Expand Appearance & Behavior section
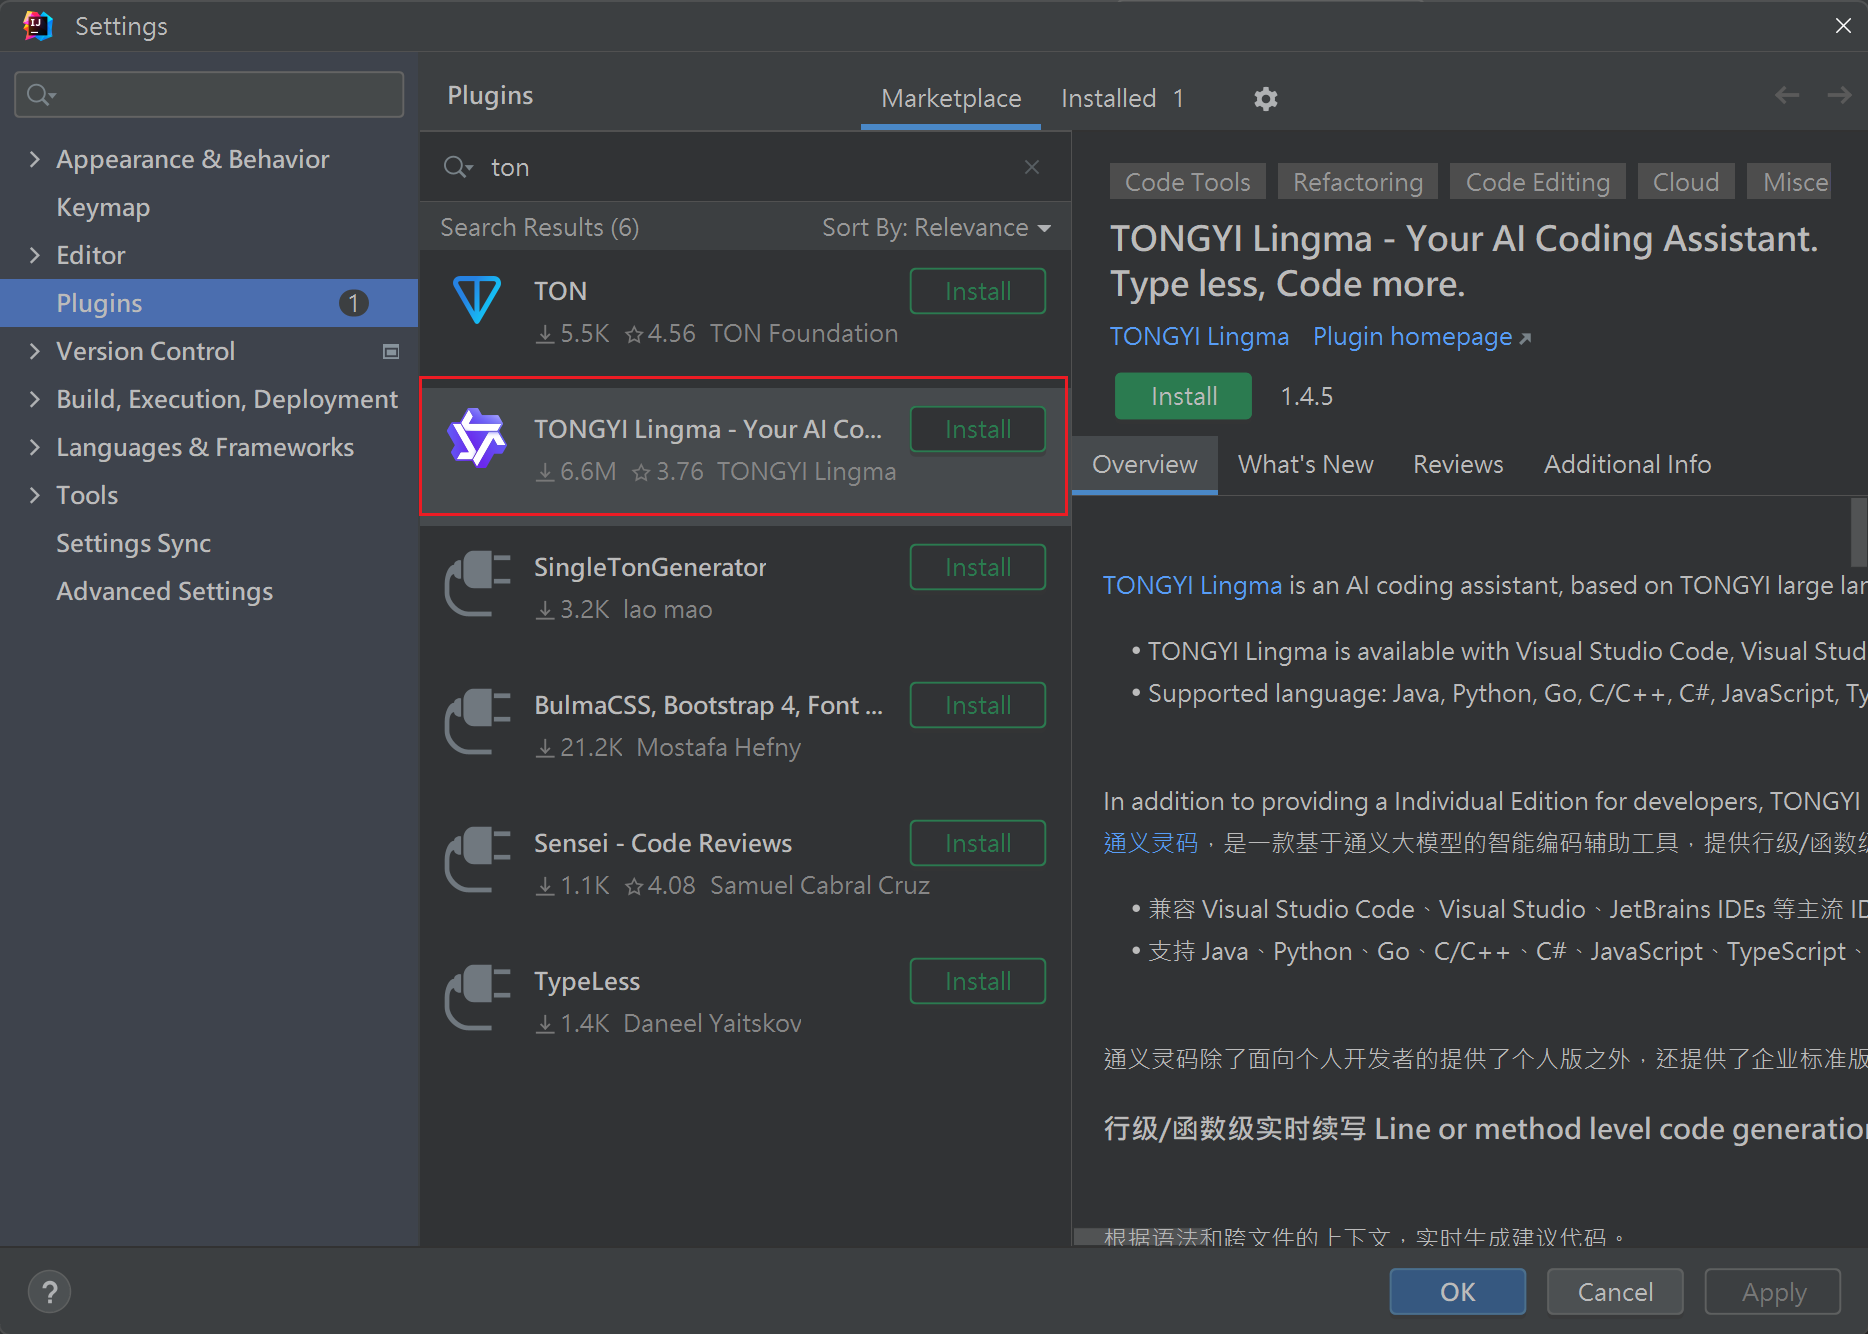 (x=35, y=159)
